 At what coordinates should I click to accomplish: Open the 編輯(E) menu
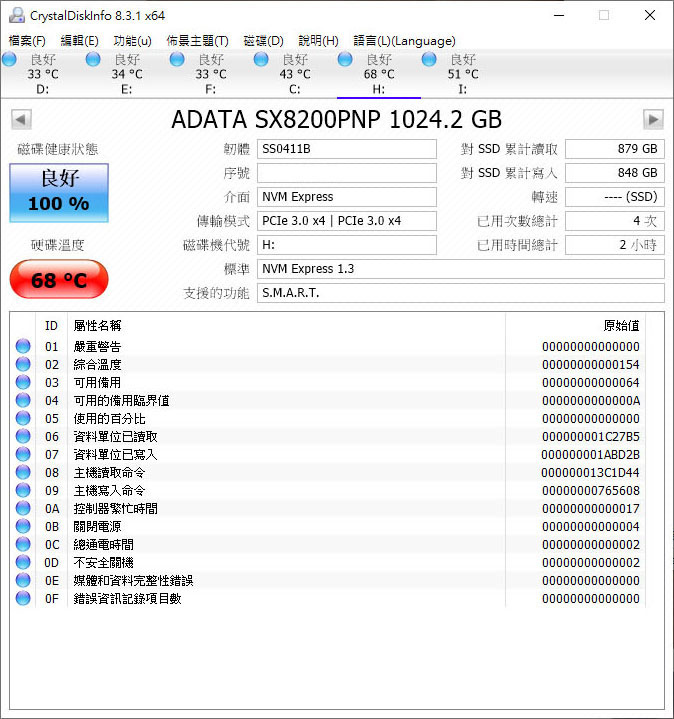tap(80, 41)
